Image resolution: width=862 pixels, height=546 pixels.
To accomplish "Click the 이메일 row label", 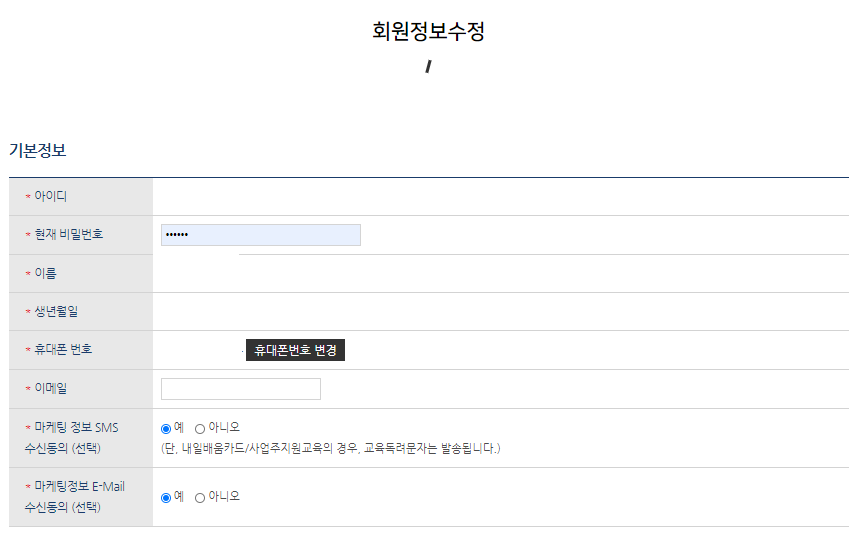I will click(x=50, y=389).
